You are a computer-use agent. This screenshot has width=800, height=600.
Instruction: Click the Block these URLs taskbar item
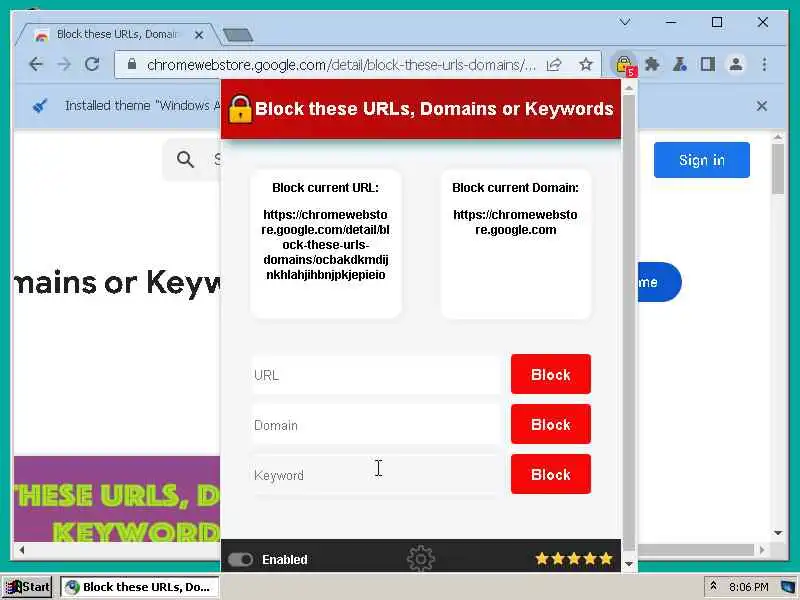139,587
